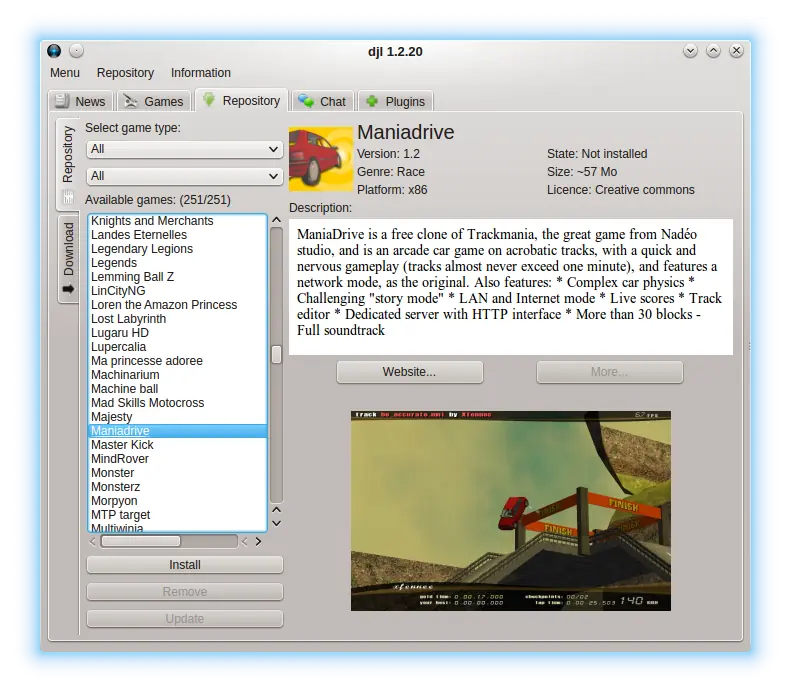Select Mad Skills Motocross in list

click(x=178, y=403)
